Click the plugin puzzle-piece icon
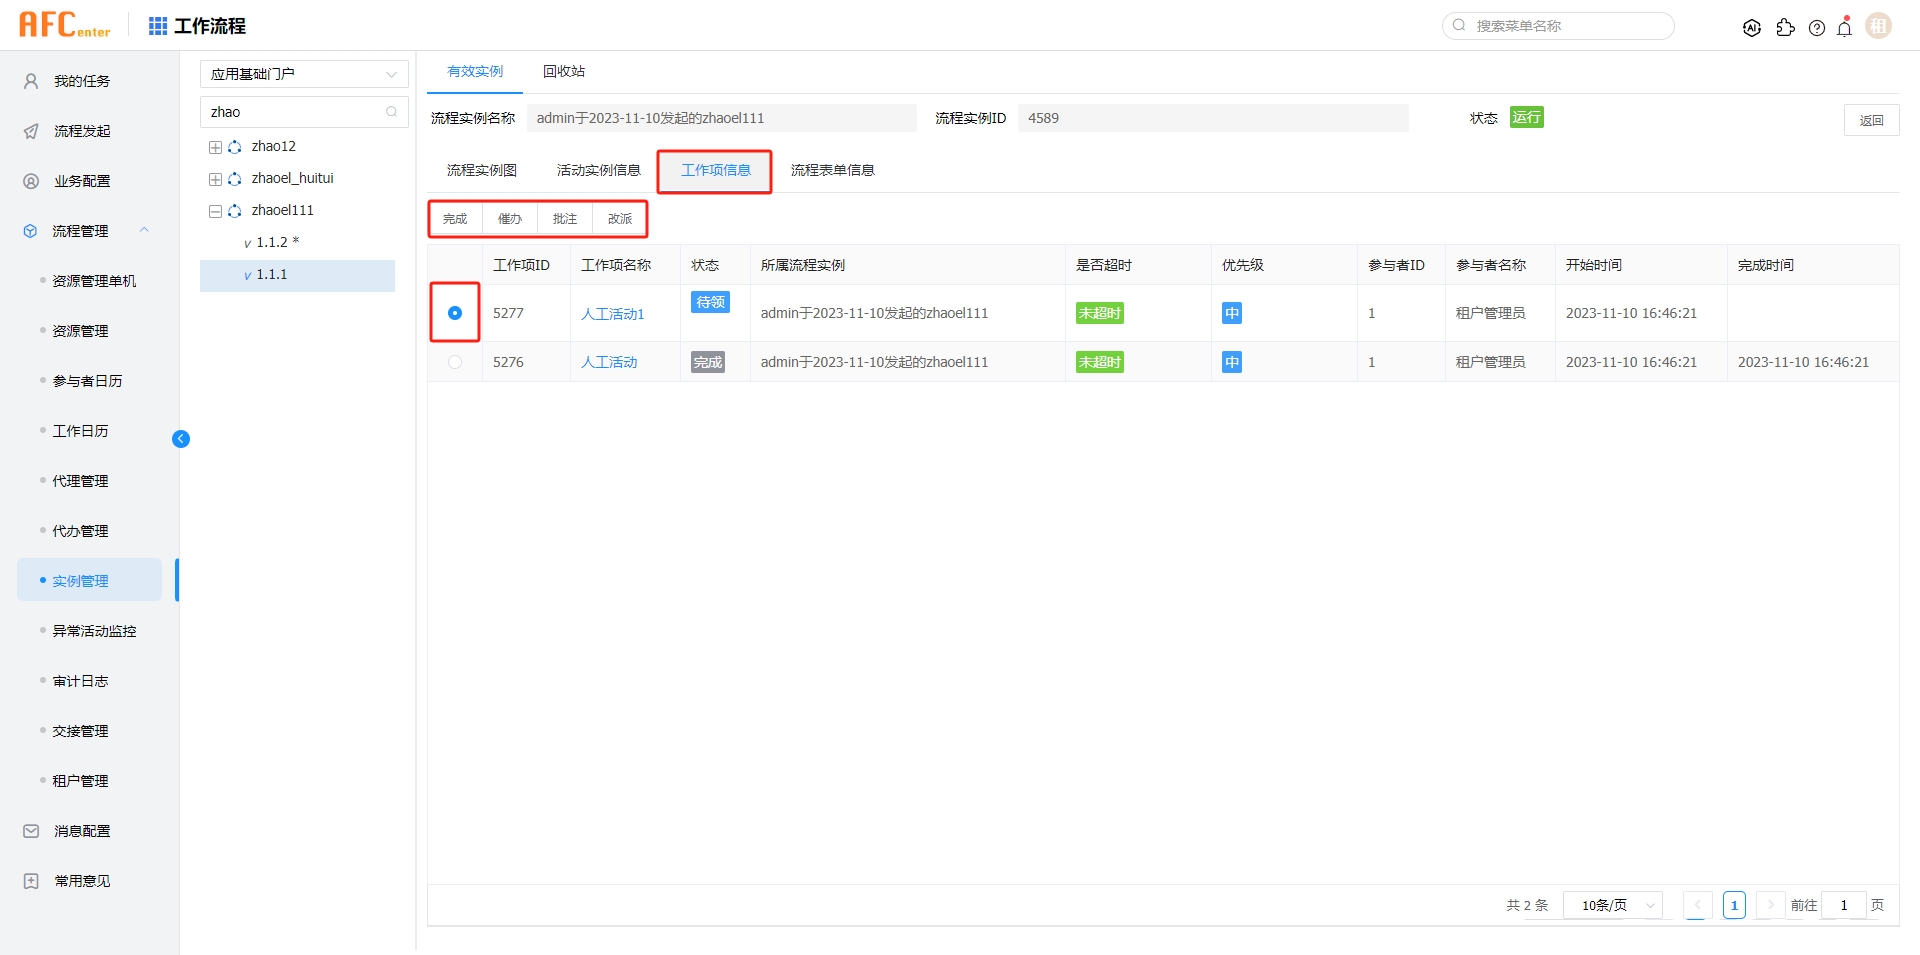The height and width of the screenshot is (955, 1920). click(1786, 28)
